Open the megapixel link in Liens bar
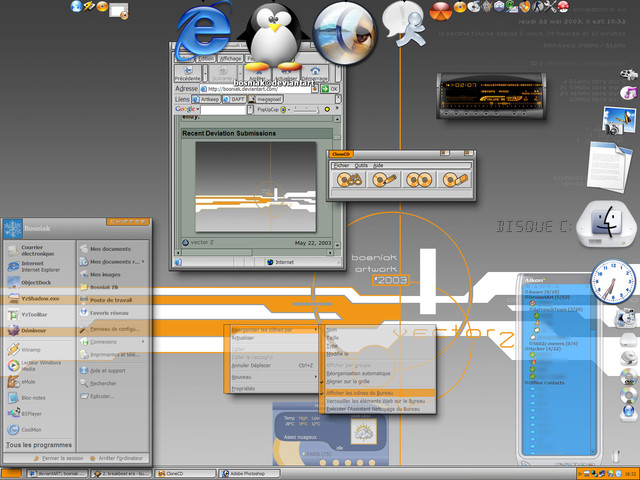This screenshot has height=480, width=640. (x=266, y=99)
